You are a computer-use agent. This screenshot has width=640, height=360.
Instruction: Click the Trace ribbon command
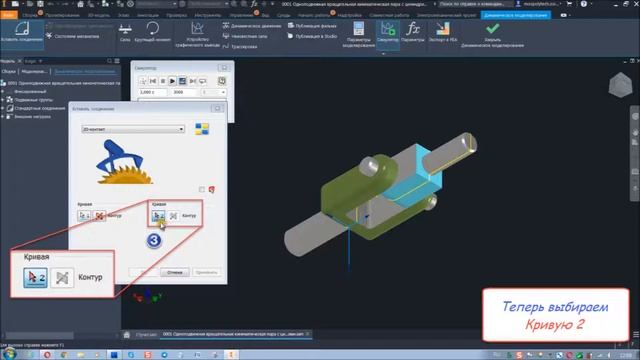click(240, 47)
